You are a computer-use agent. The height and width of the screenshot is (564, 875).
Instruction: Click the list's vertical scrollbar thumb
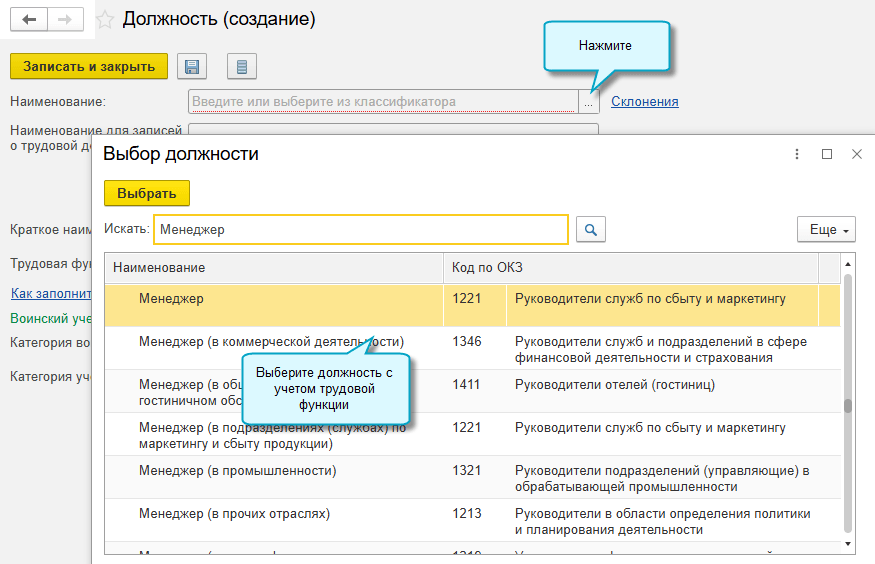[848, 406]
